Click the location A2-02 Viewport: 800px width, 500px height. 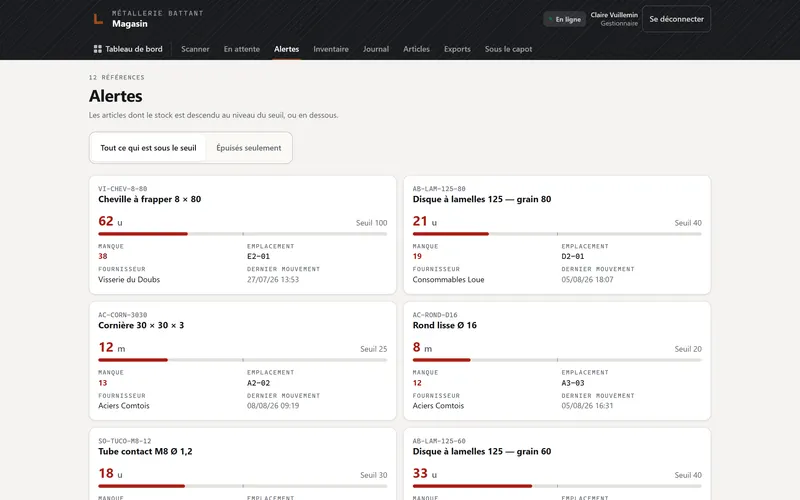pos(258,383)
